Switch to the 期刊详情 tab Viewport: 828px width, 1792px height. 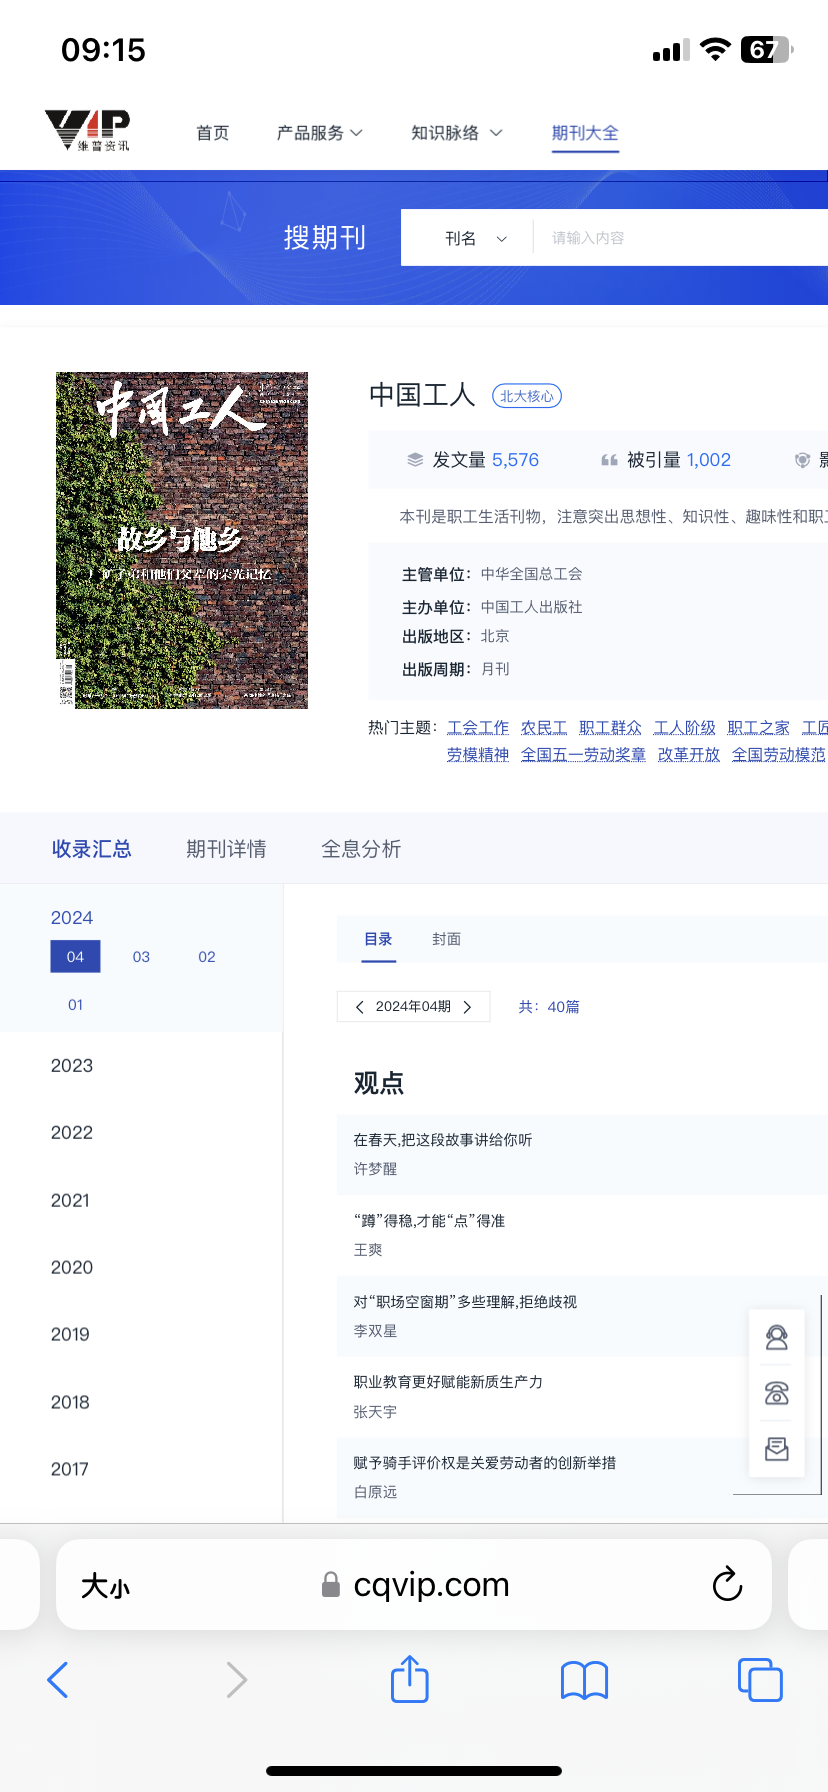[x=226, y=849]
